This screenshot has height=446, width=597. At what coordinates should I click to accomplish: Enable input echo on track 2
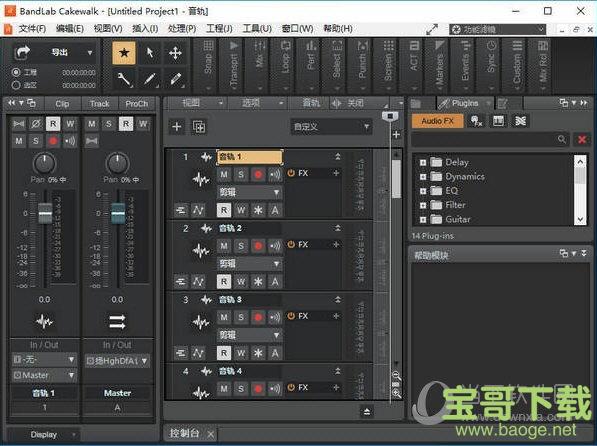pos(275,246)
